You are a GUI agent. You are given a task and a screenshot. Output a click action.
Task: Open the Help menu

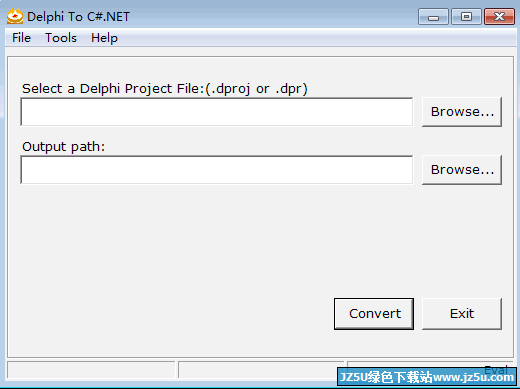pos(104,38)
